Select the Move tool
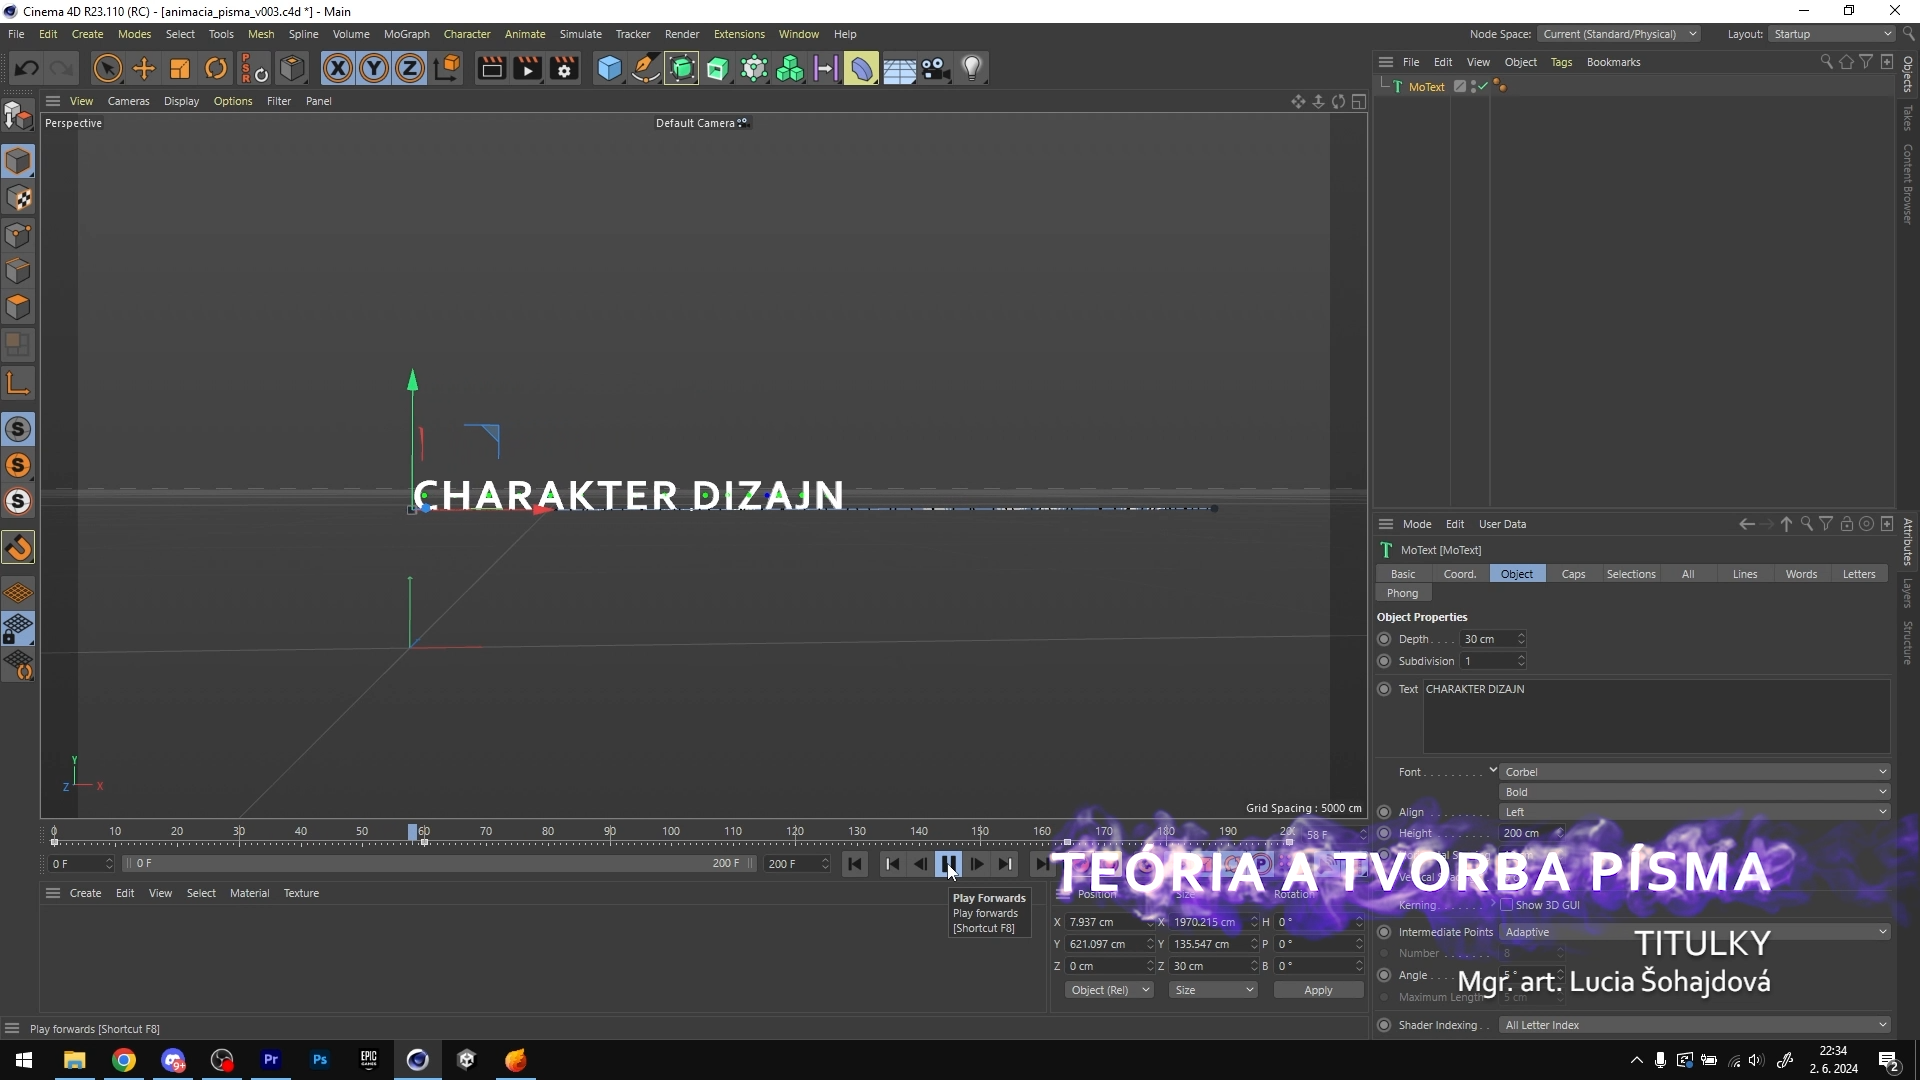This screenshot has height=1080, width=1920. 144,68
